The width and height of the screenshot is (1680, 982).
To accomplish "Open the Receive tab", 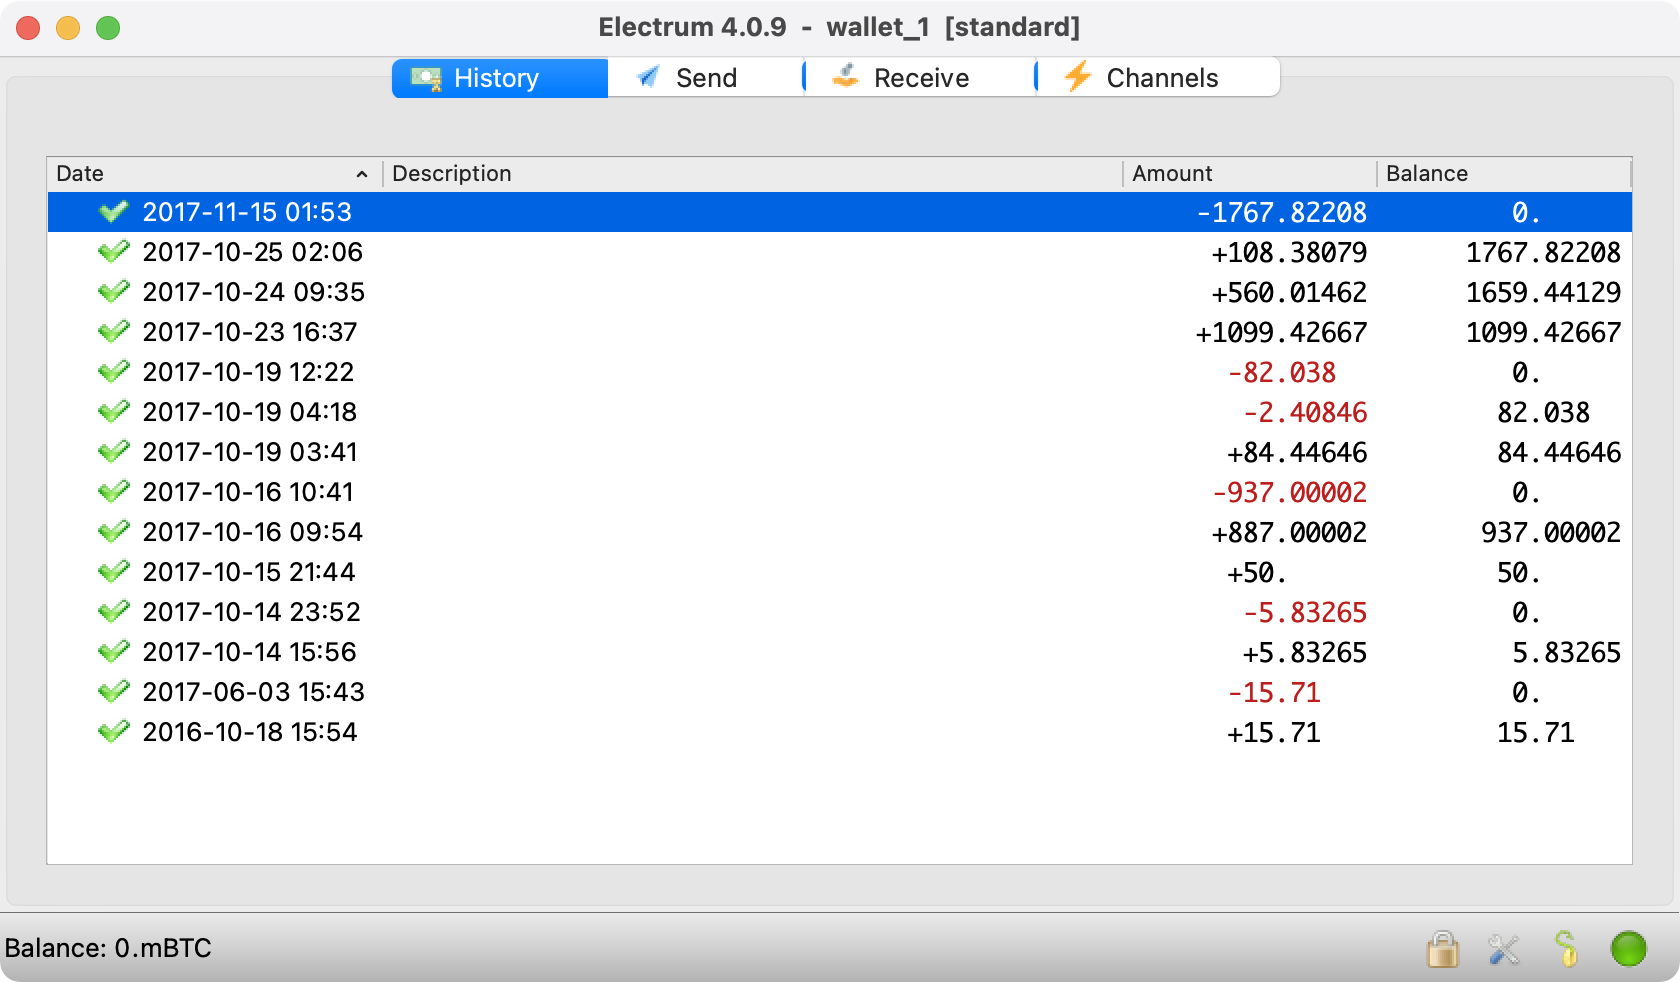I will [x=920, y=78].
